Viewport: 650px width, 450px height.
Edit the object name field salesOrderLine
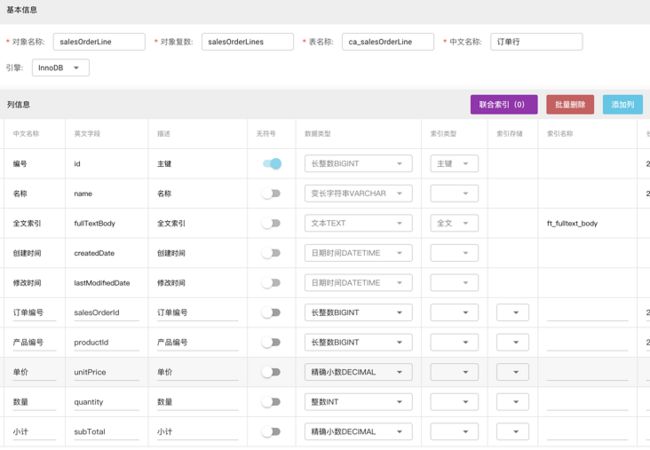click(99, 42)
